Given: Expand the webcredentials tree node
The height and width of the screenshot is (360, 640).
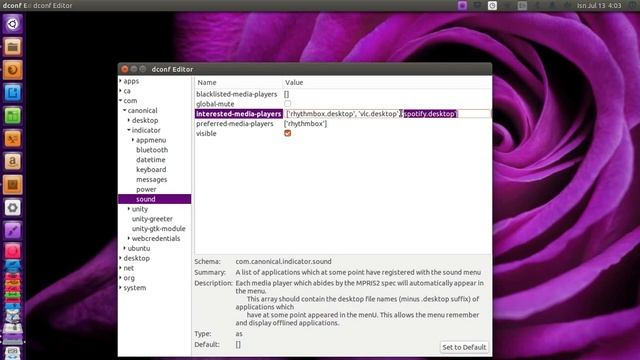Looking at the screenshot, I should coord(129,238).
